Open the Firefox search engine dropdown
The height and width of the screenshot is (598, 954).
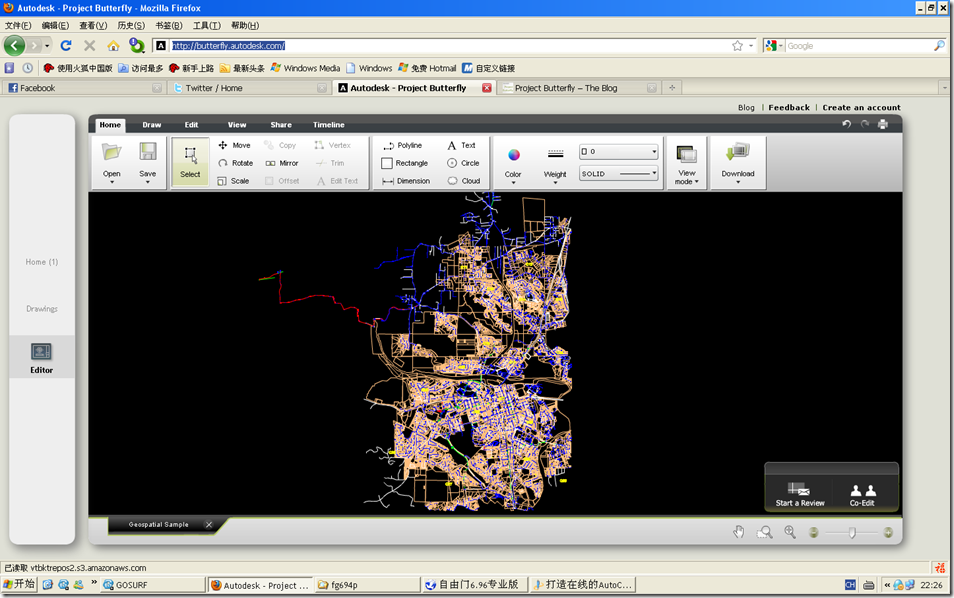775,46
